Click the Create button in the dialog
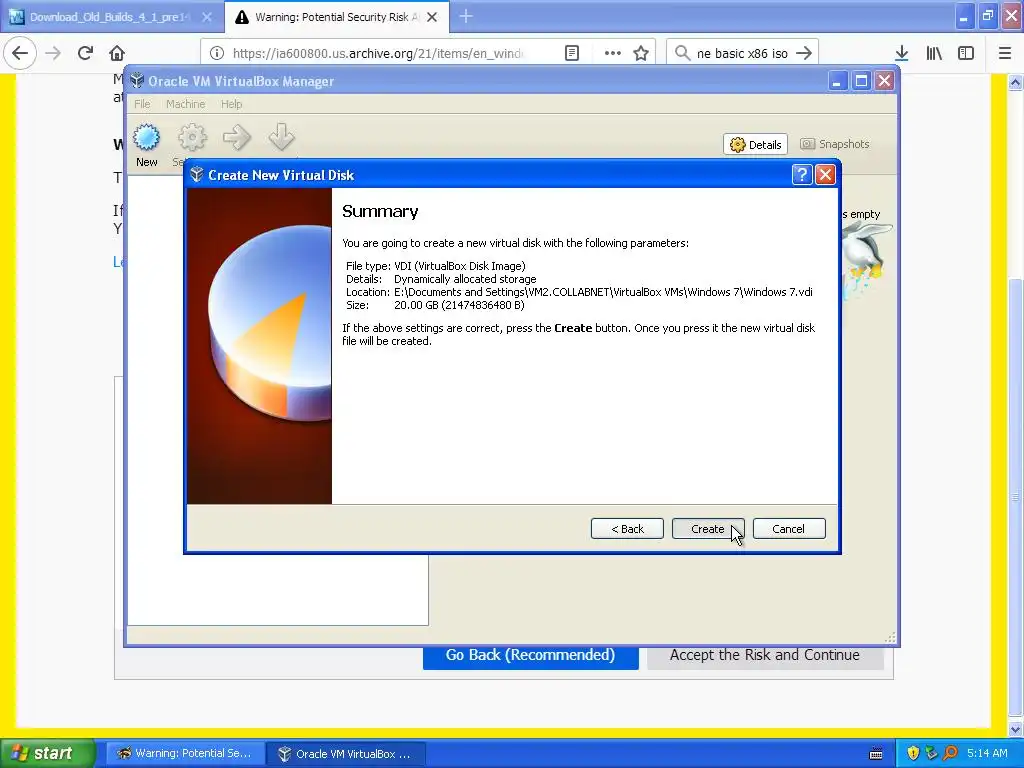The width and height of the screenshot is (1024, 768). [x=708, y=529]
